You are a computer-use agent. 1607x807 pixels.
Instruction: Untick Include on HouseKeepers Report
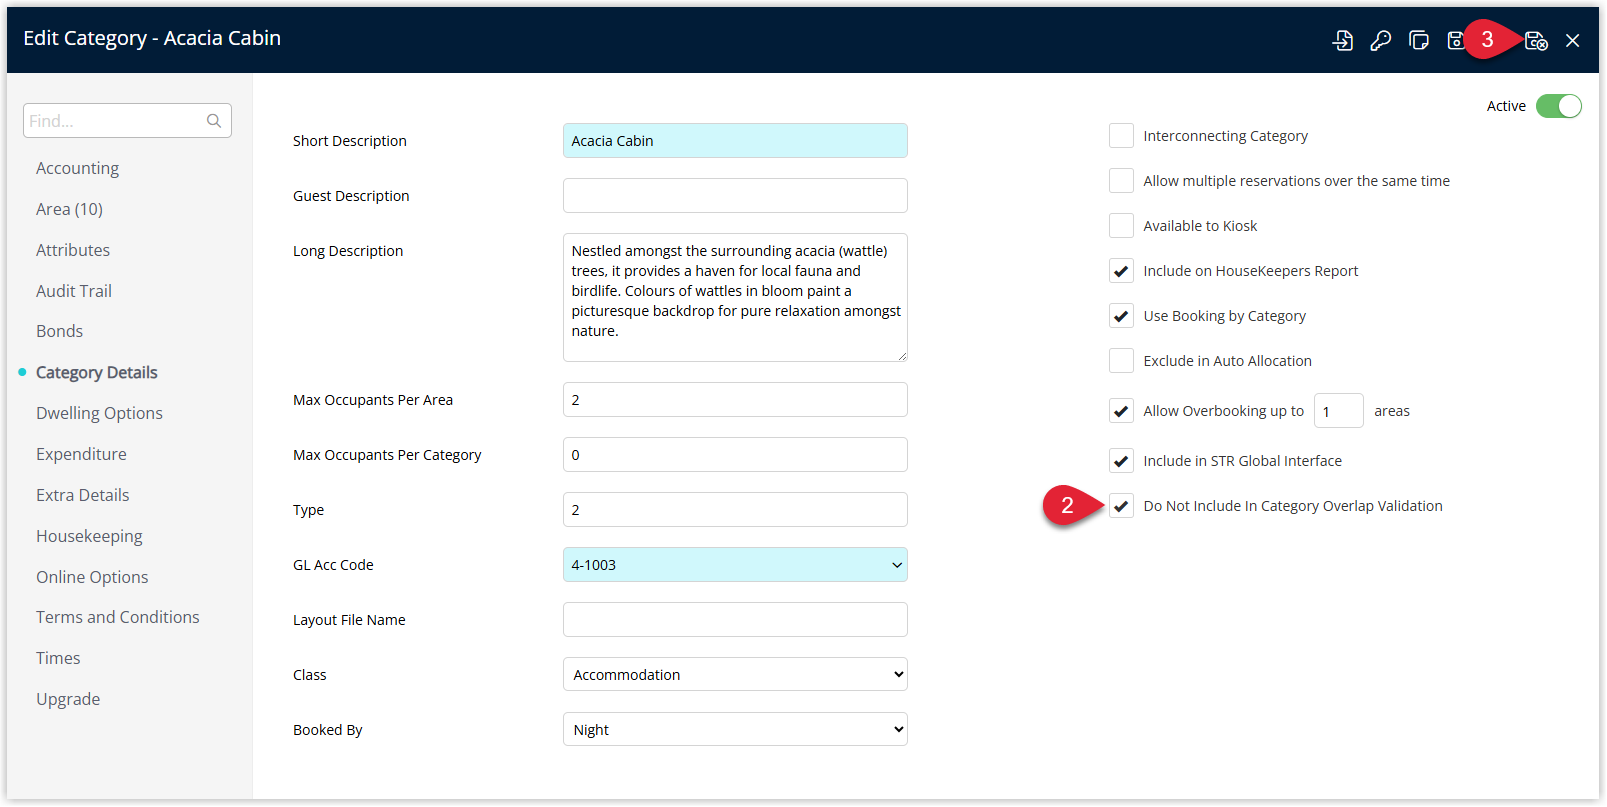click(1121, 271)
